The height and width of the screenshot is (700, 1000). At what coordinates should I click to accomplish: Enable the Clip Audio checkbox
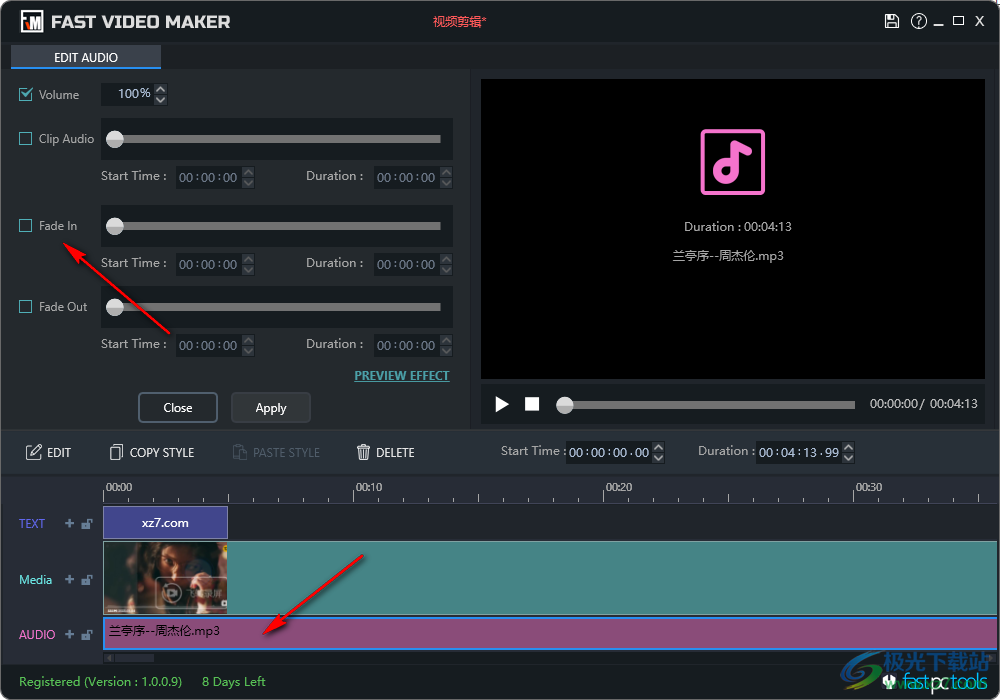pos(26,138)
